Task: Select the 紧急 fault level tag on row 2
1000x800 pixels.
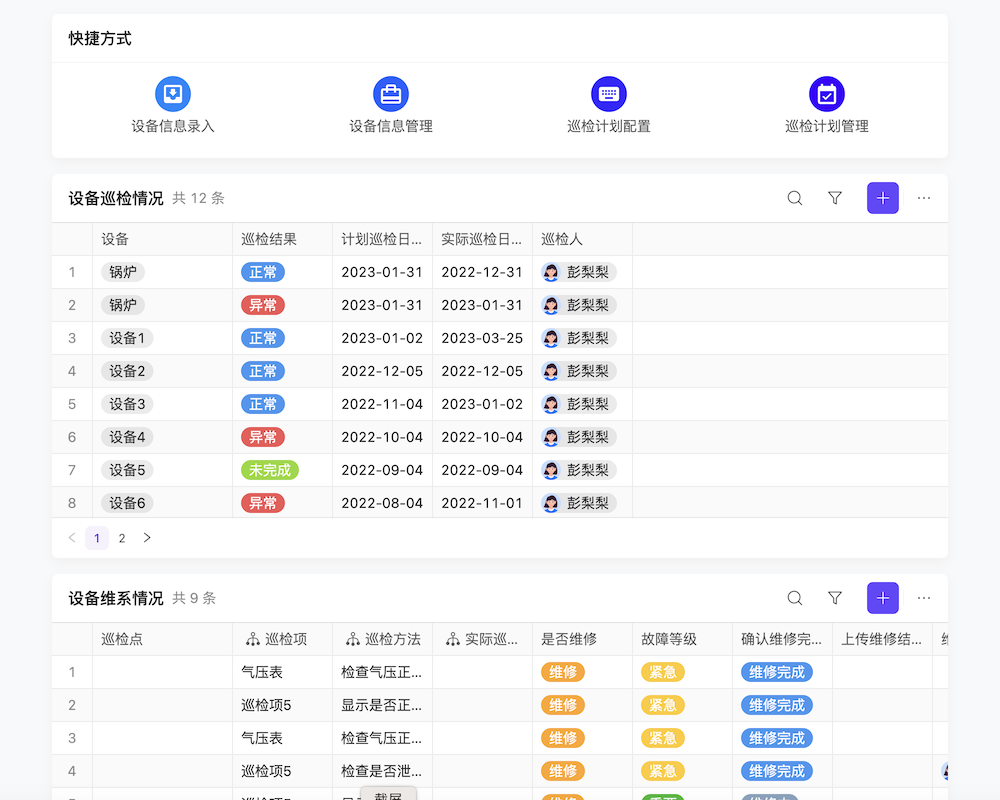Action: click(662, 705)
